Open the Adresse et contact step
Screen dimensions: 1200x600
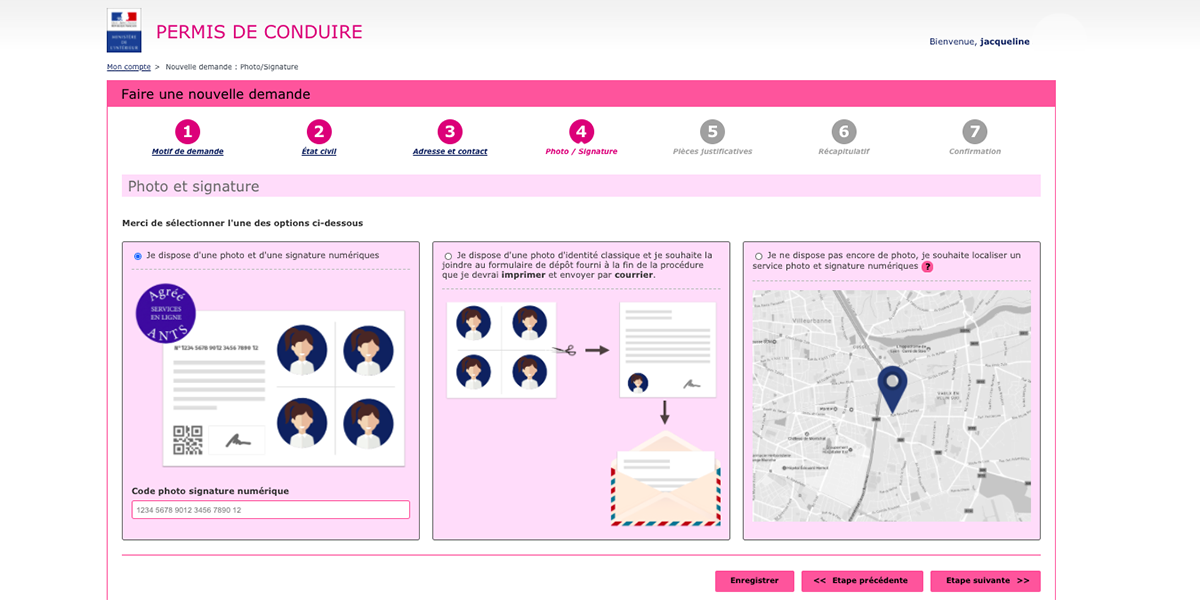pos(448,149)
